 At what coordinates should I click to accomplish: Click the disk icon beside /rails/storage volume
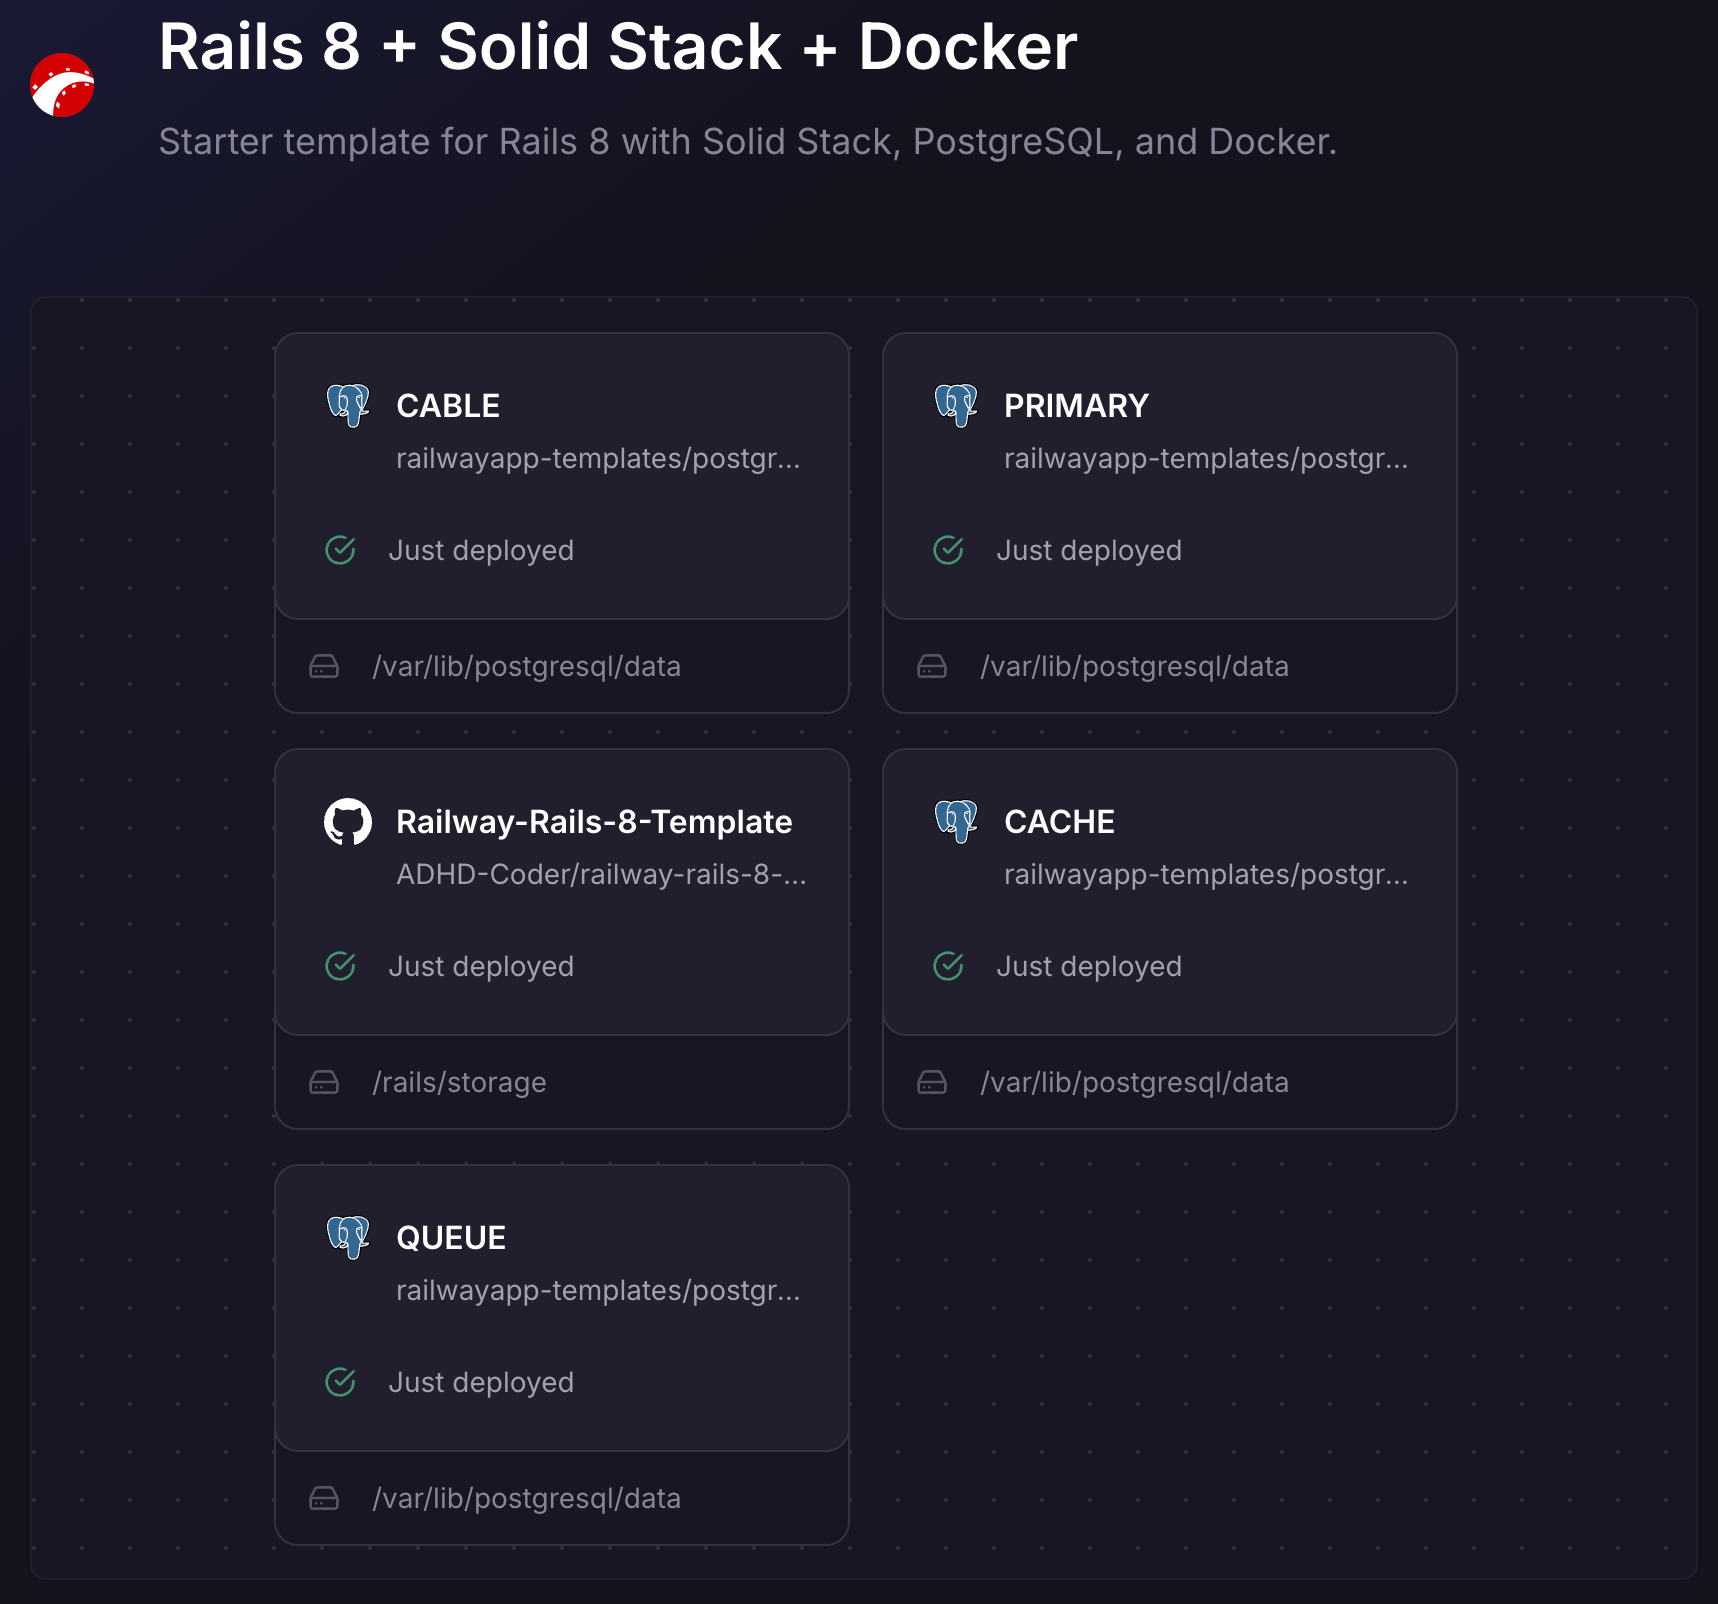(x=323, y=1081)
